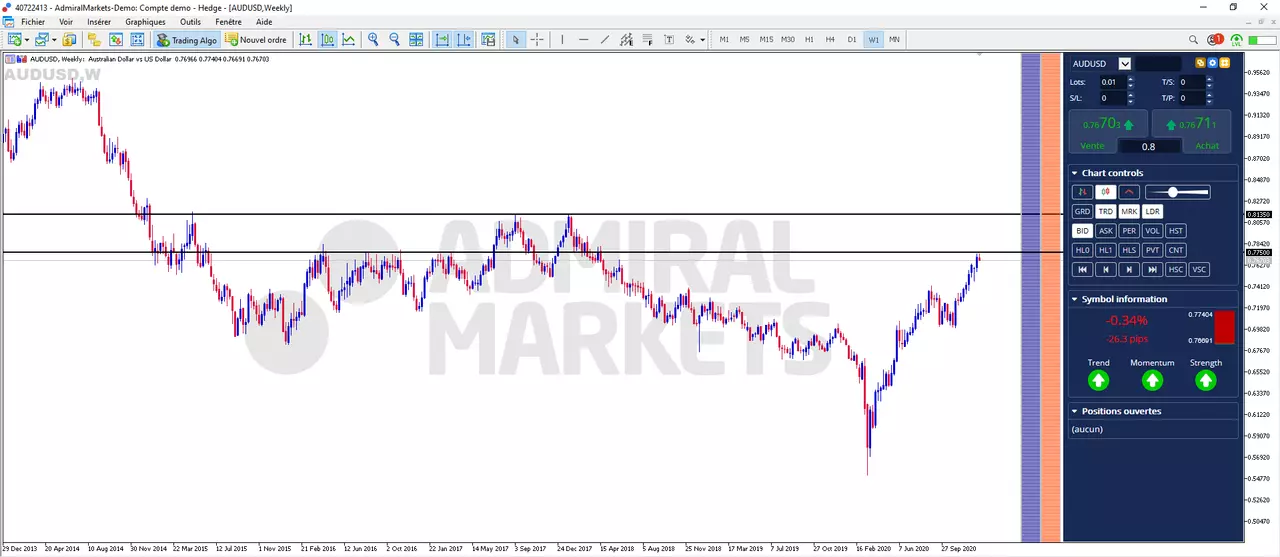The height and width of the screenshot is (557, 1280).
Task: Open the AUDUSD symbol dropdown
Action: (1125, 64)
